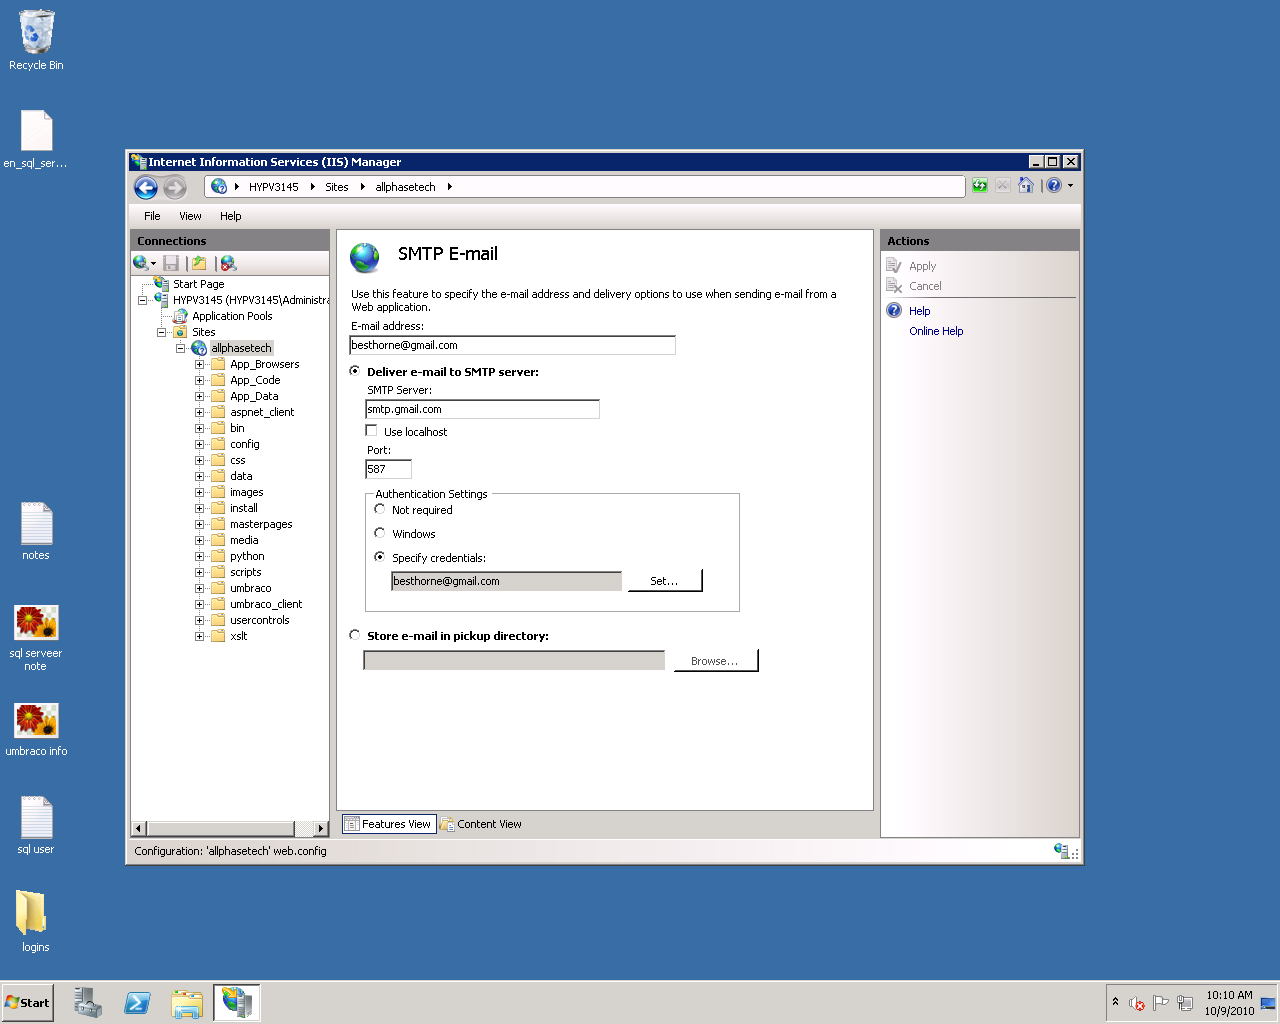Go back with the blue Back arrow
Image resolution: width=1280 pixels, height=1024 pixels.
coord(146,187)
